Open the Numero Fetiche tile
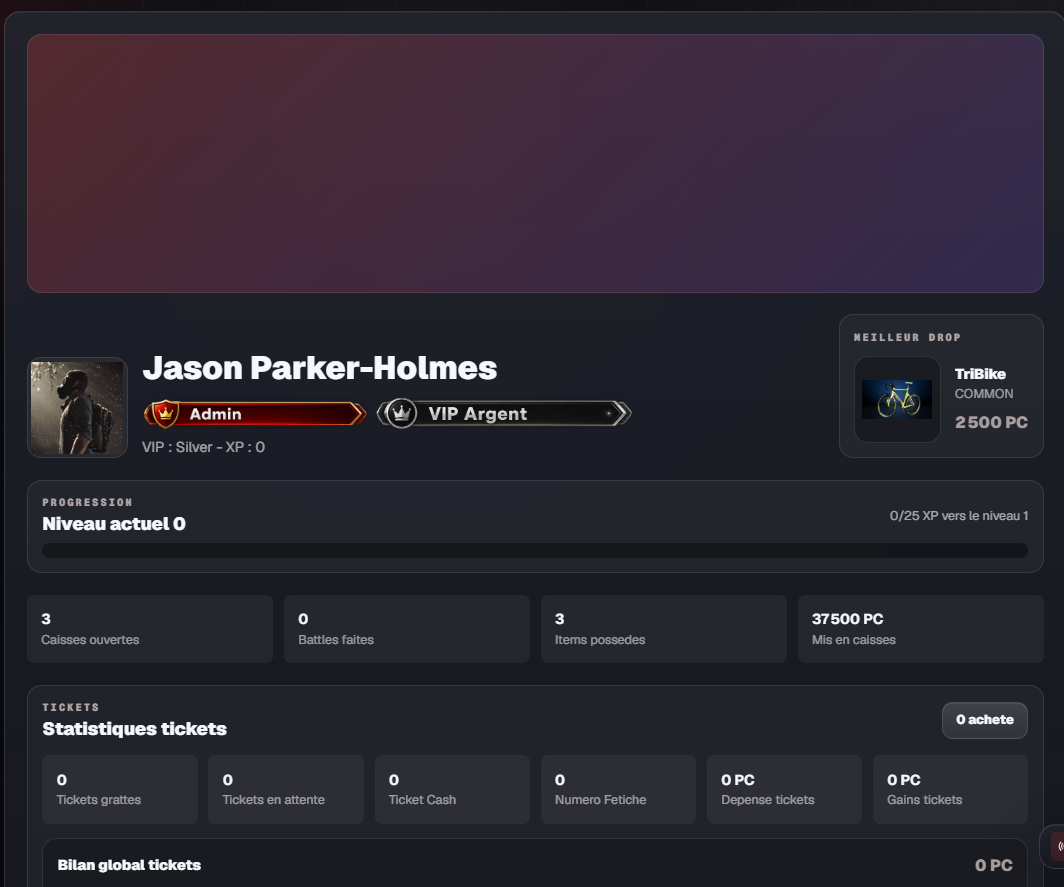 [618, 789]
